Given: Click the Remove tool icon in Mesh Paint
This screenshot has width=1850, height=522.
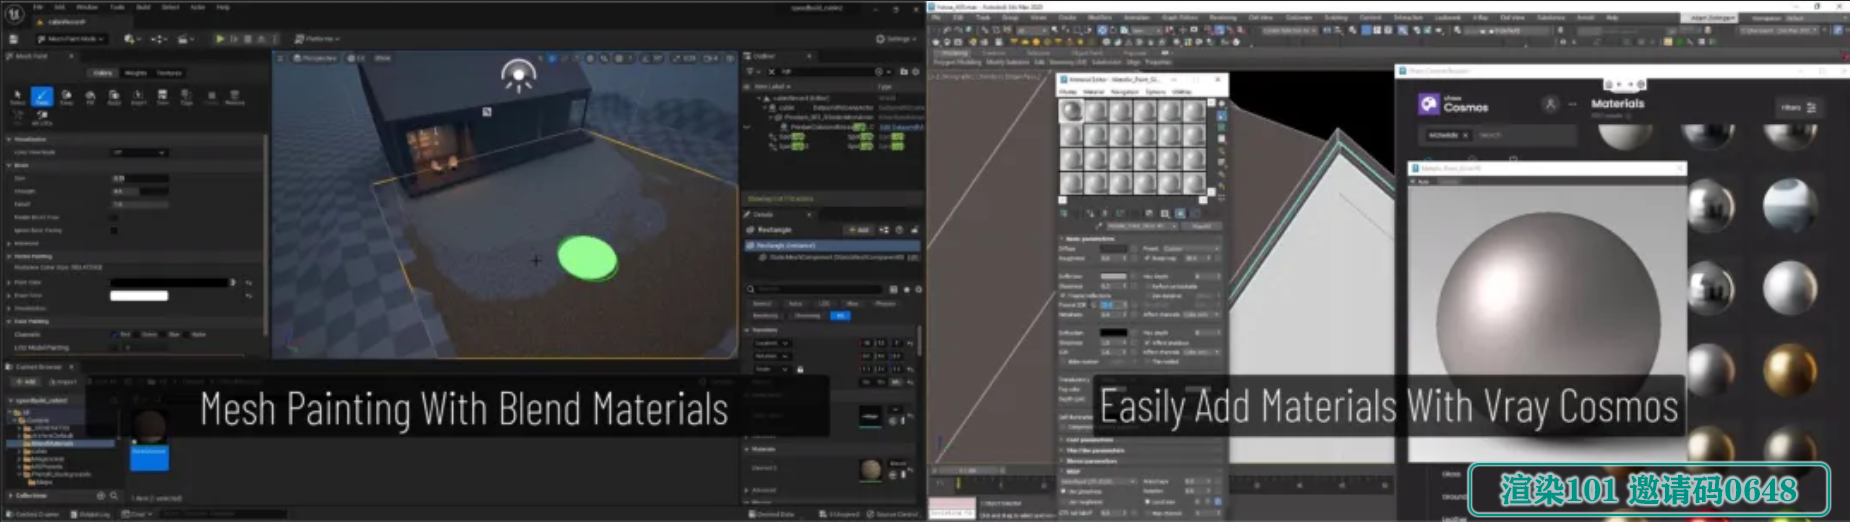Looking at the screenshot, I should (x=235, y=96).
